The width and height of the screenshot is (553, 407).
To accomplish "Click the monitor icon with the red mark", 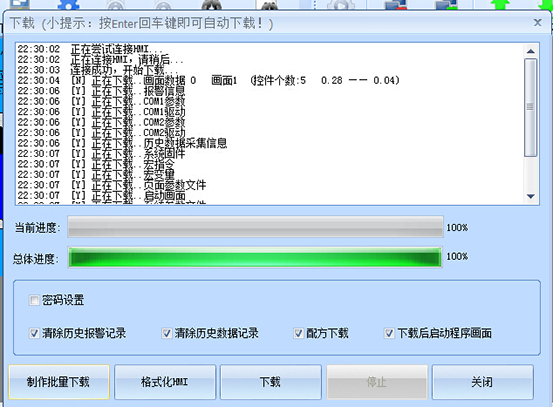I will click(396, 4).
